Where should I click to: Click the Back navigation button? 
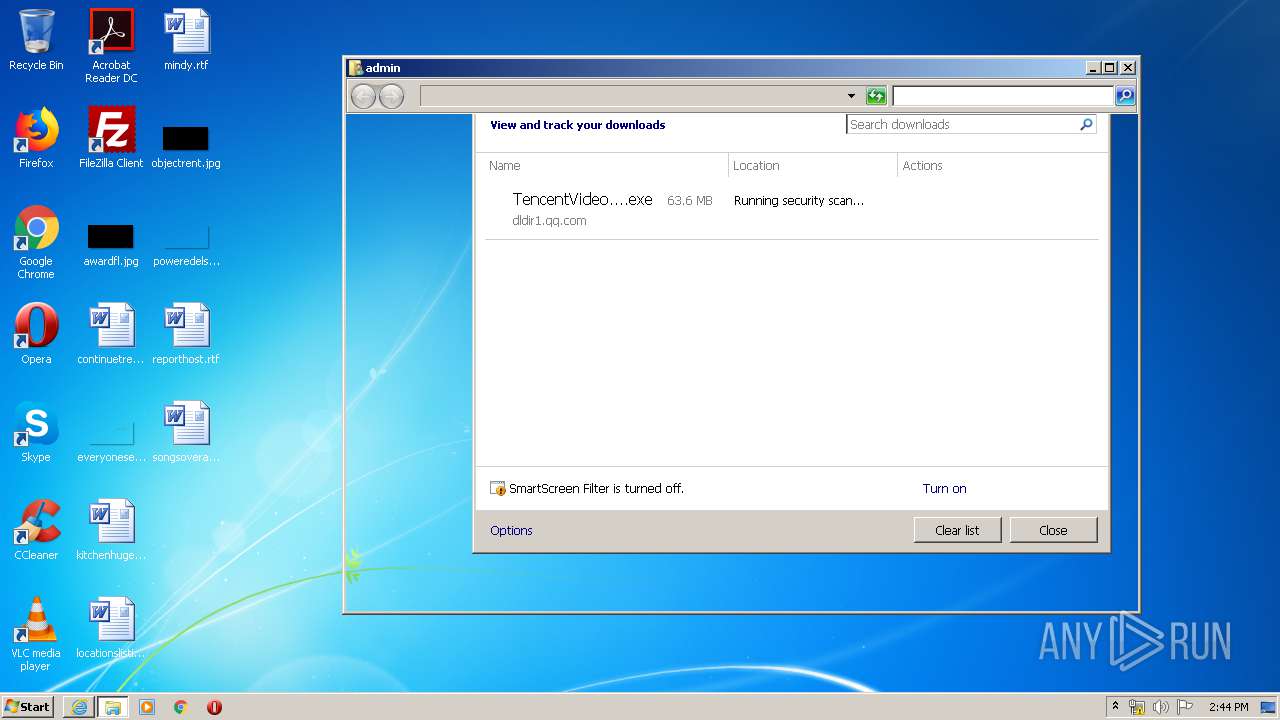[363, 96]
